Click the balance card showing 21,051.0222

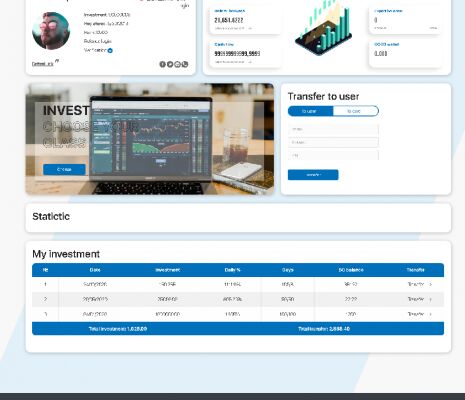point(245,20)
